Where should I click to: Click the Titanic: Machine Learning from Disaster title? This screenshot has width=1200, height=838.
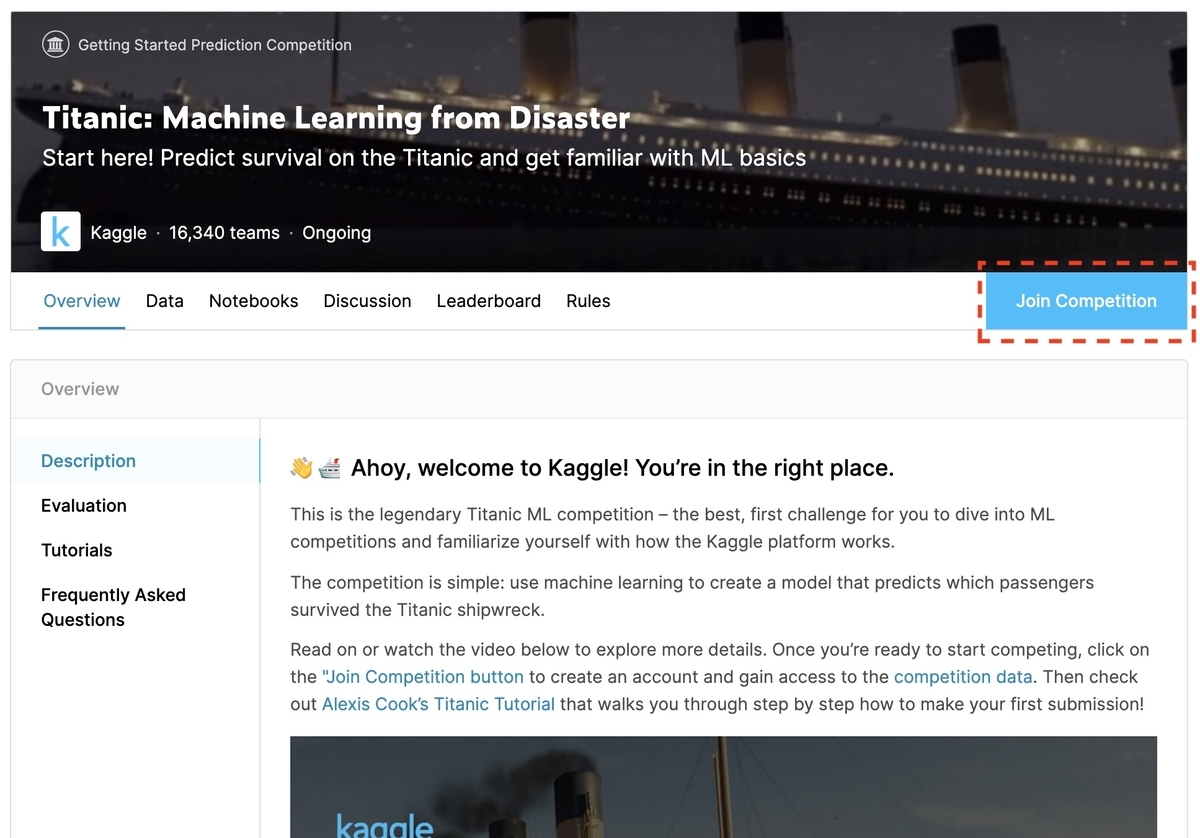click(336, 118)
